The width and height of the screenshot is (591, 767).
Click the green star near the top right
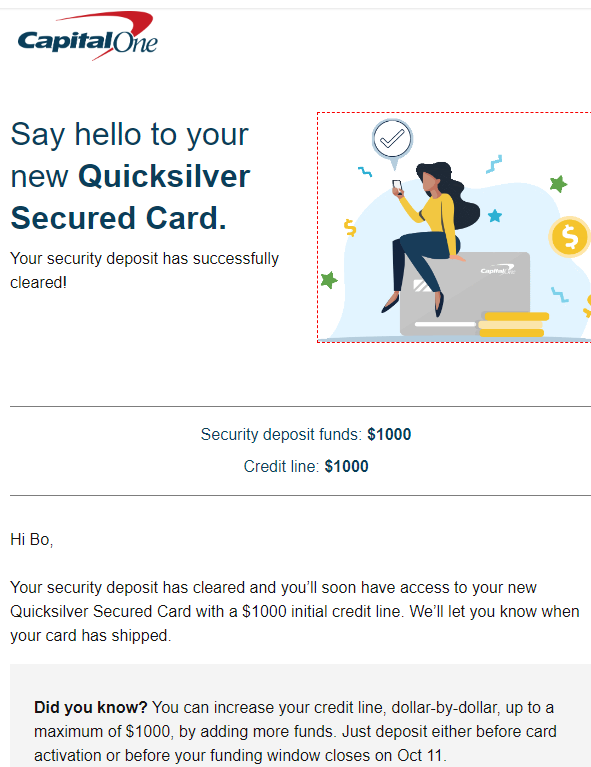[558, 184]
